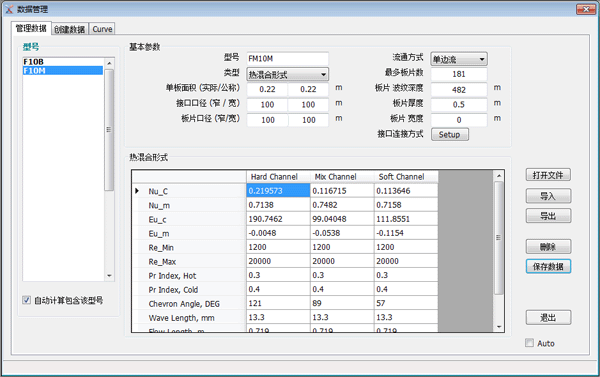Select the Wave Length, mm row header

click(x=189, y=318)
